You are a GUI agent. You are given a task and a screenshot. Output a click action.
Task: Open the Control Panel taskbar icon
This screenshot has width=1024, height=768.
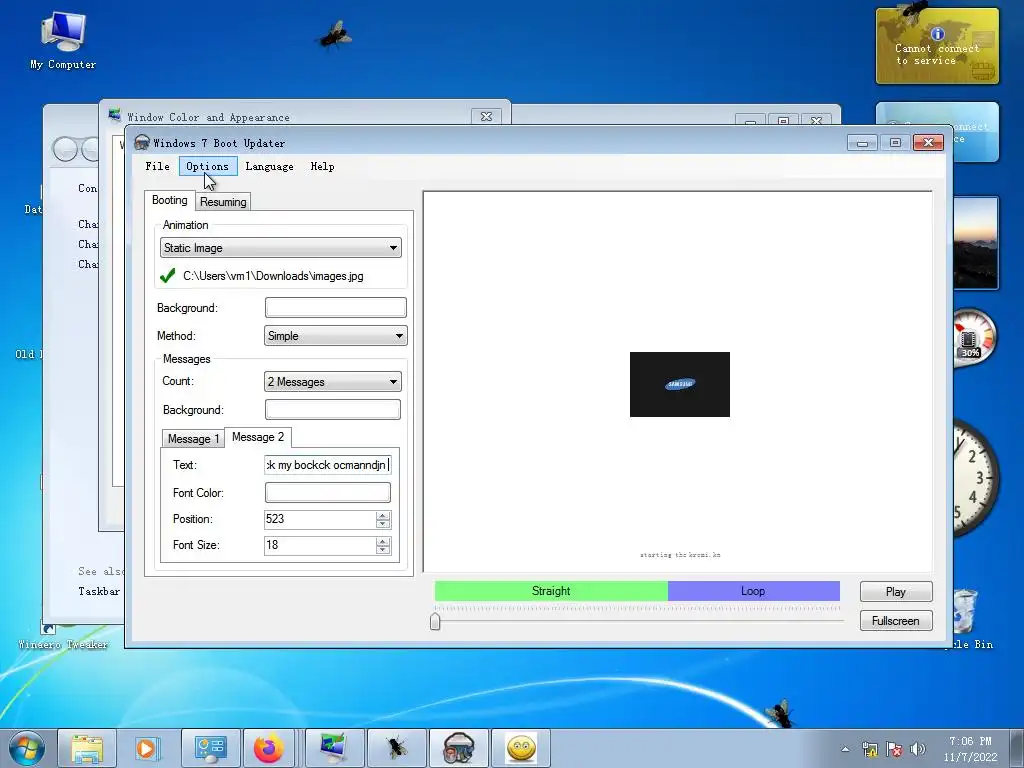coord(211,748)
